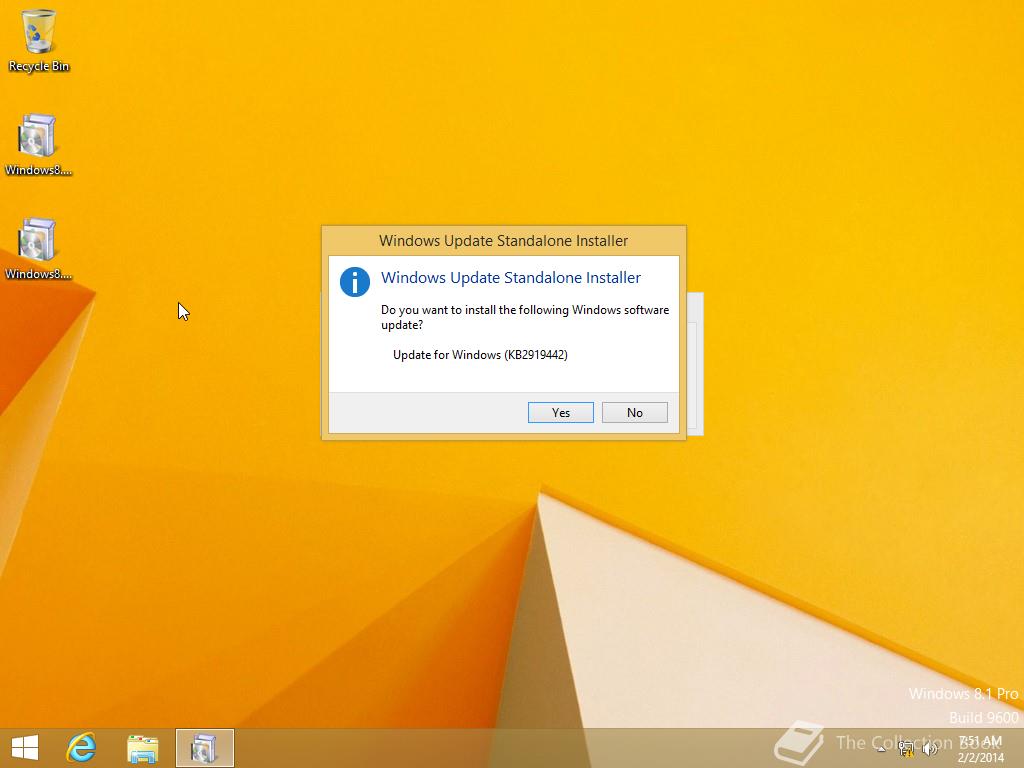This screenshot has height=768, width=1024.
Task: Open the Start button on the taskbar
Action: [x=25, y=748]
